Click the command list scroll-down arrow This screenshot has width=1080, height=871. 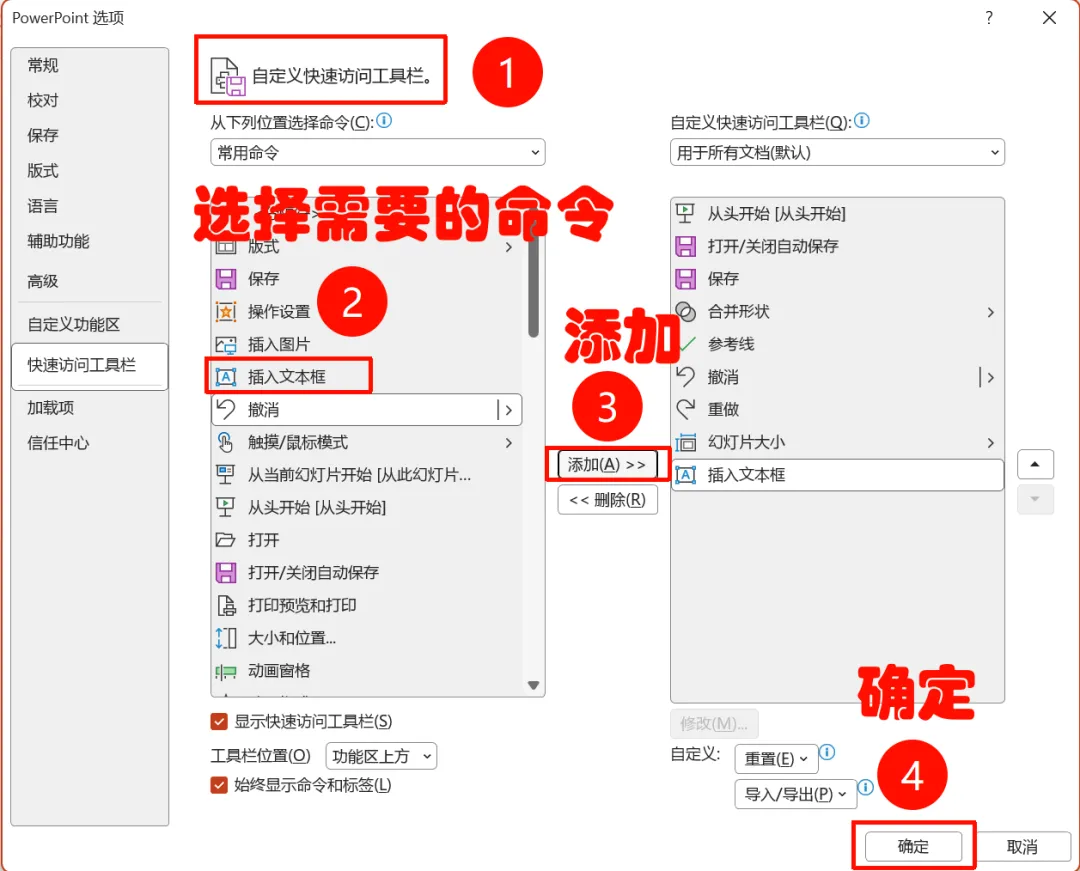point(533,685)
